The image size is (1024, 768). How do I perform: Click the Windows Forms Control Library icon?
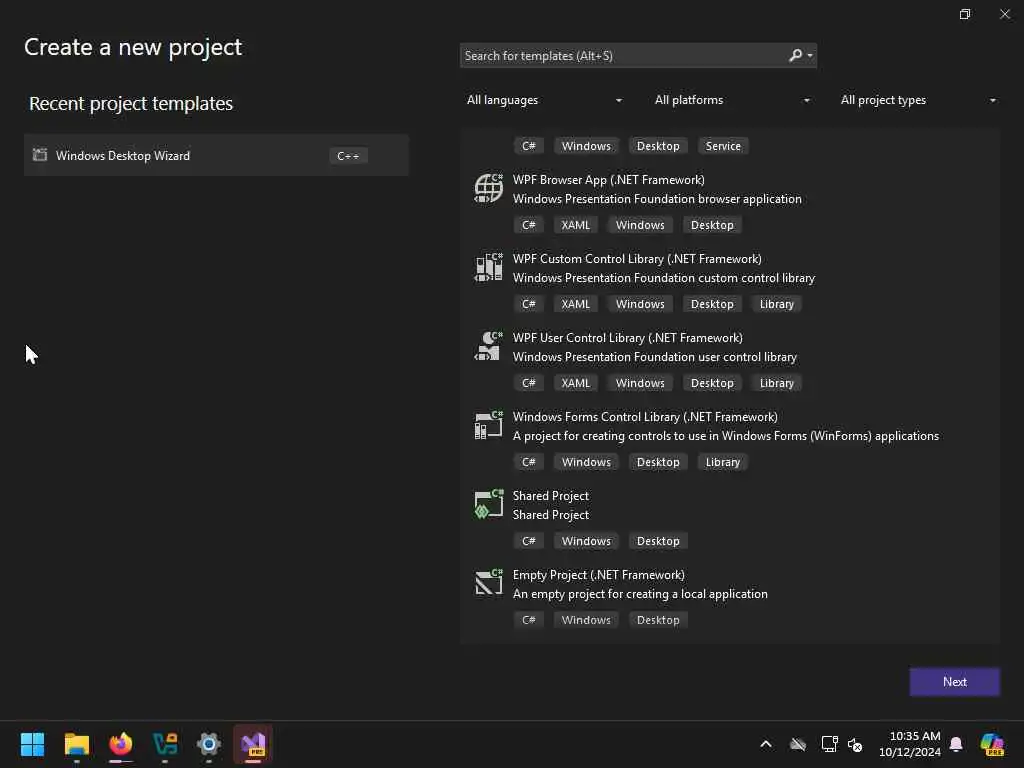(488, 426)
